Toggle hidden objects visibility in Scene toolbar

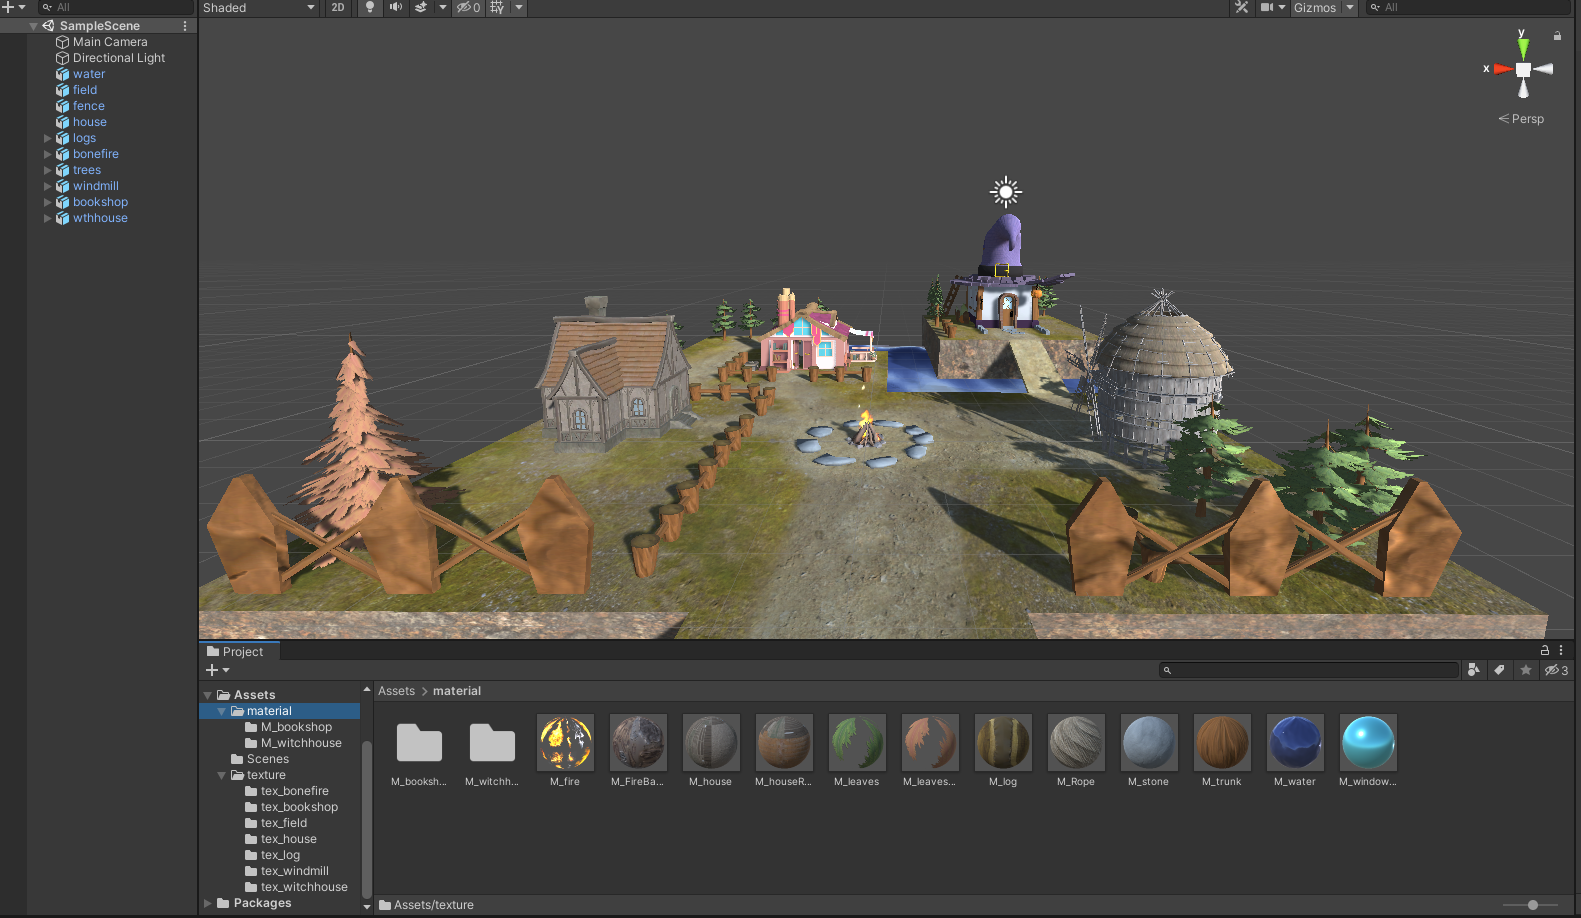point(469,8)
